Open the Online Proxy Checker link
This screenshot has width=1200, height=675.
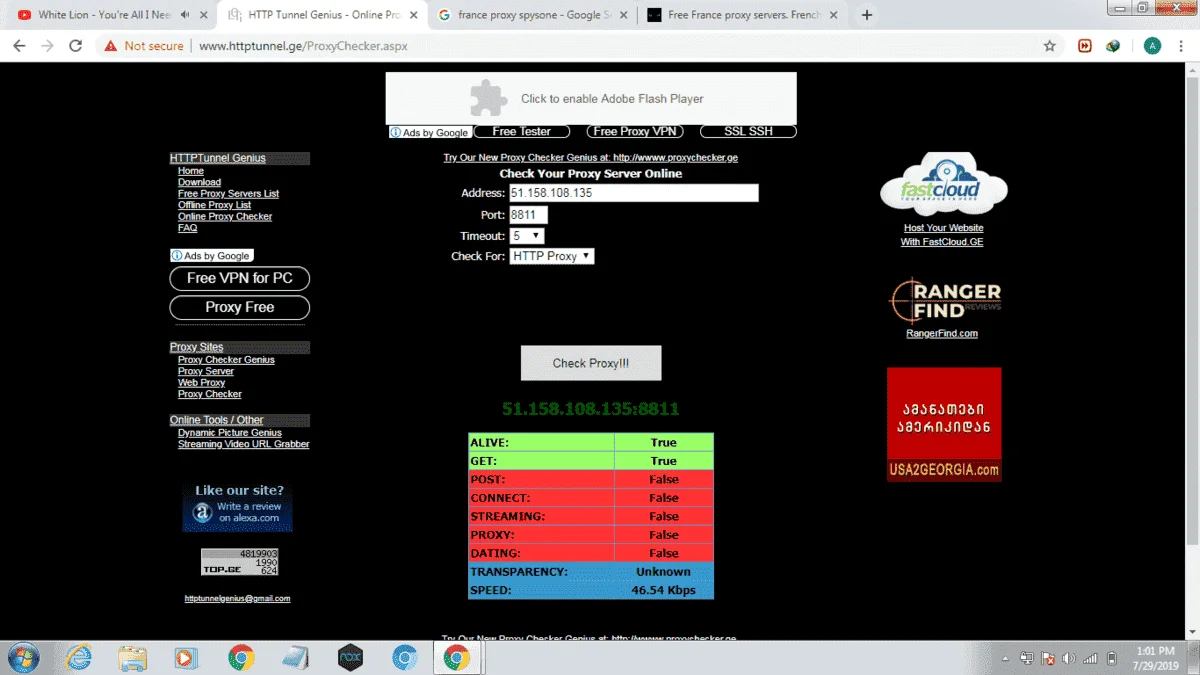[x=225, y=216]
